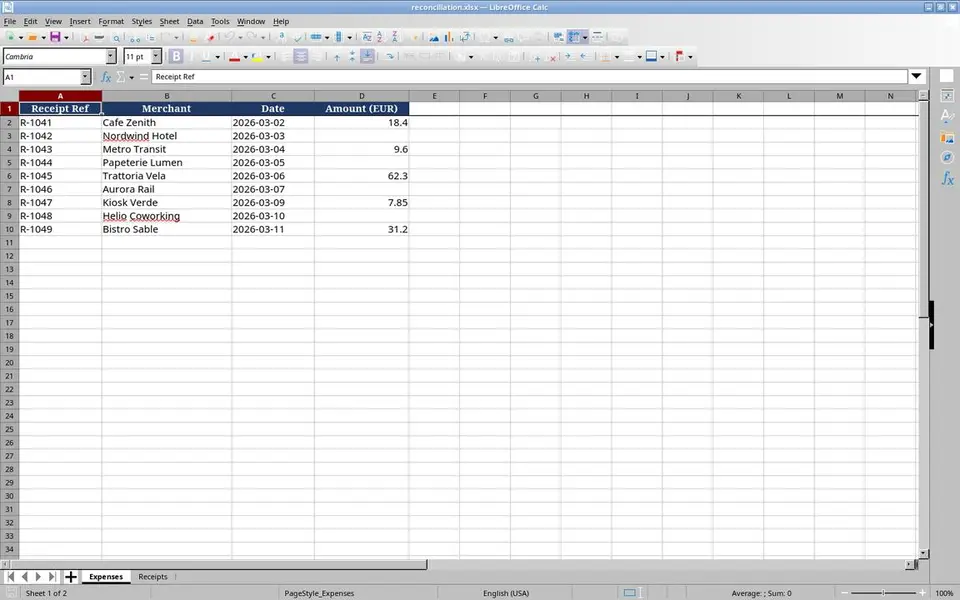Screen dimensions: 960x600
Task: Click the Print icon
Action: point(99,37)
